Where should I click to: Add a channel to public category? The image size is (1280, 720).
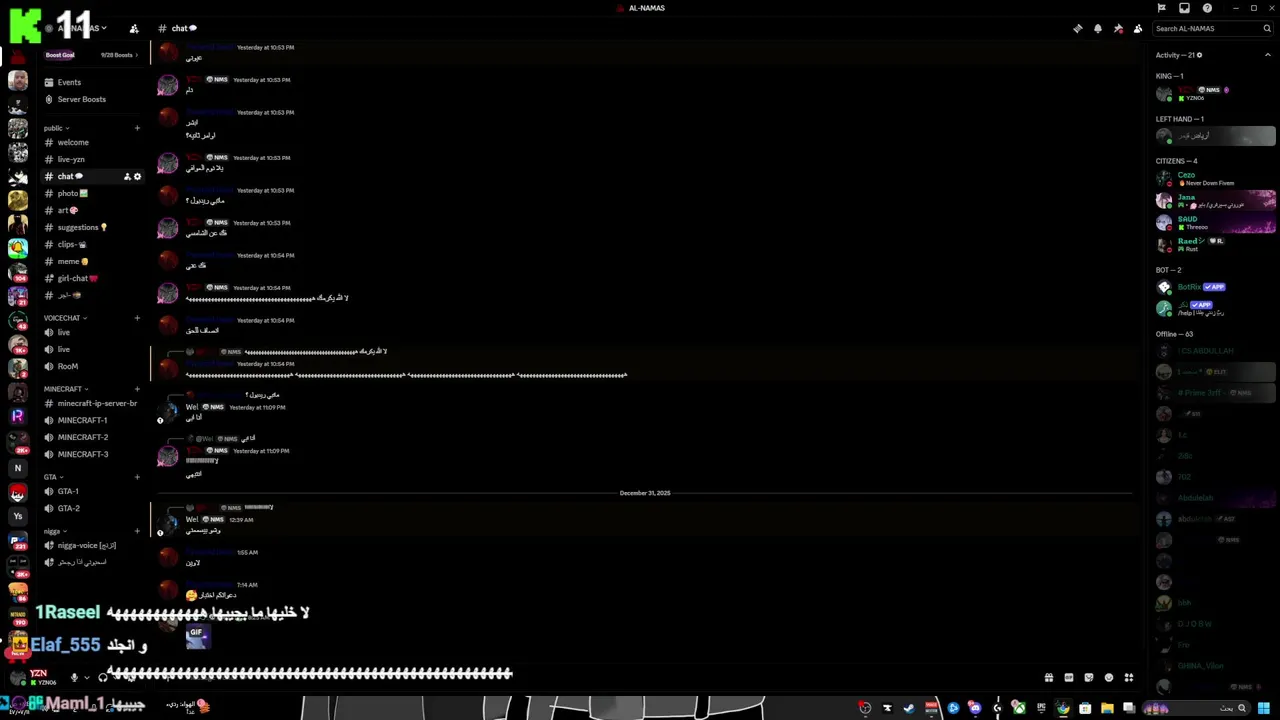(137, 128)
